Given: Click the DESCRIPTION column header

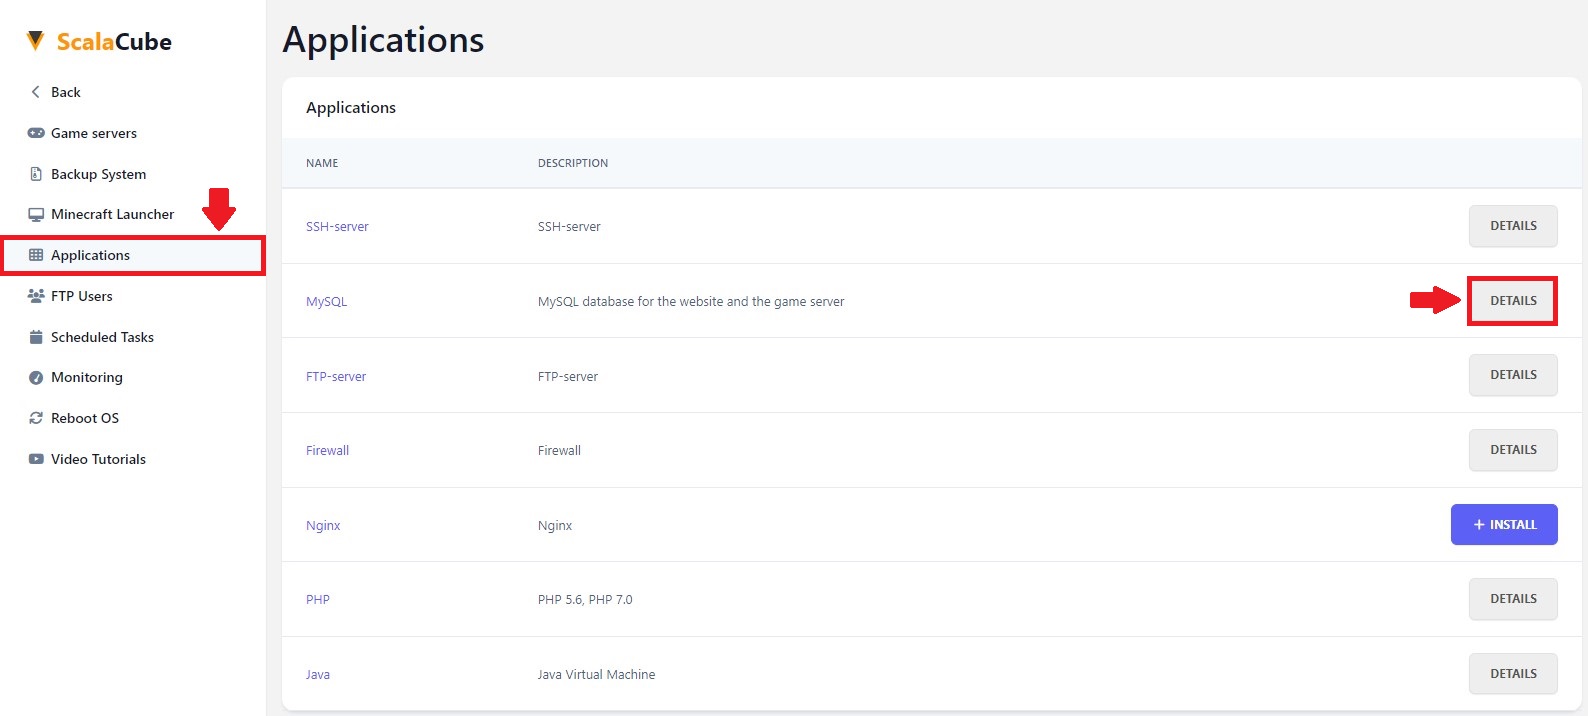Looking at the screenshot, I should (573, 163).
